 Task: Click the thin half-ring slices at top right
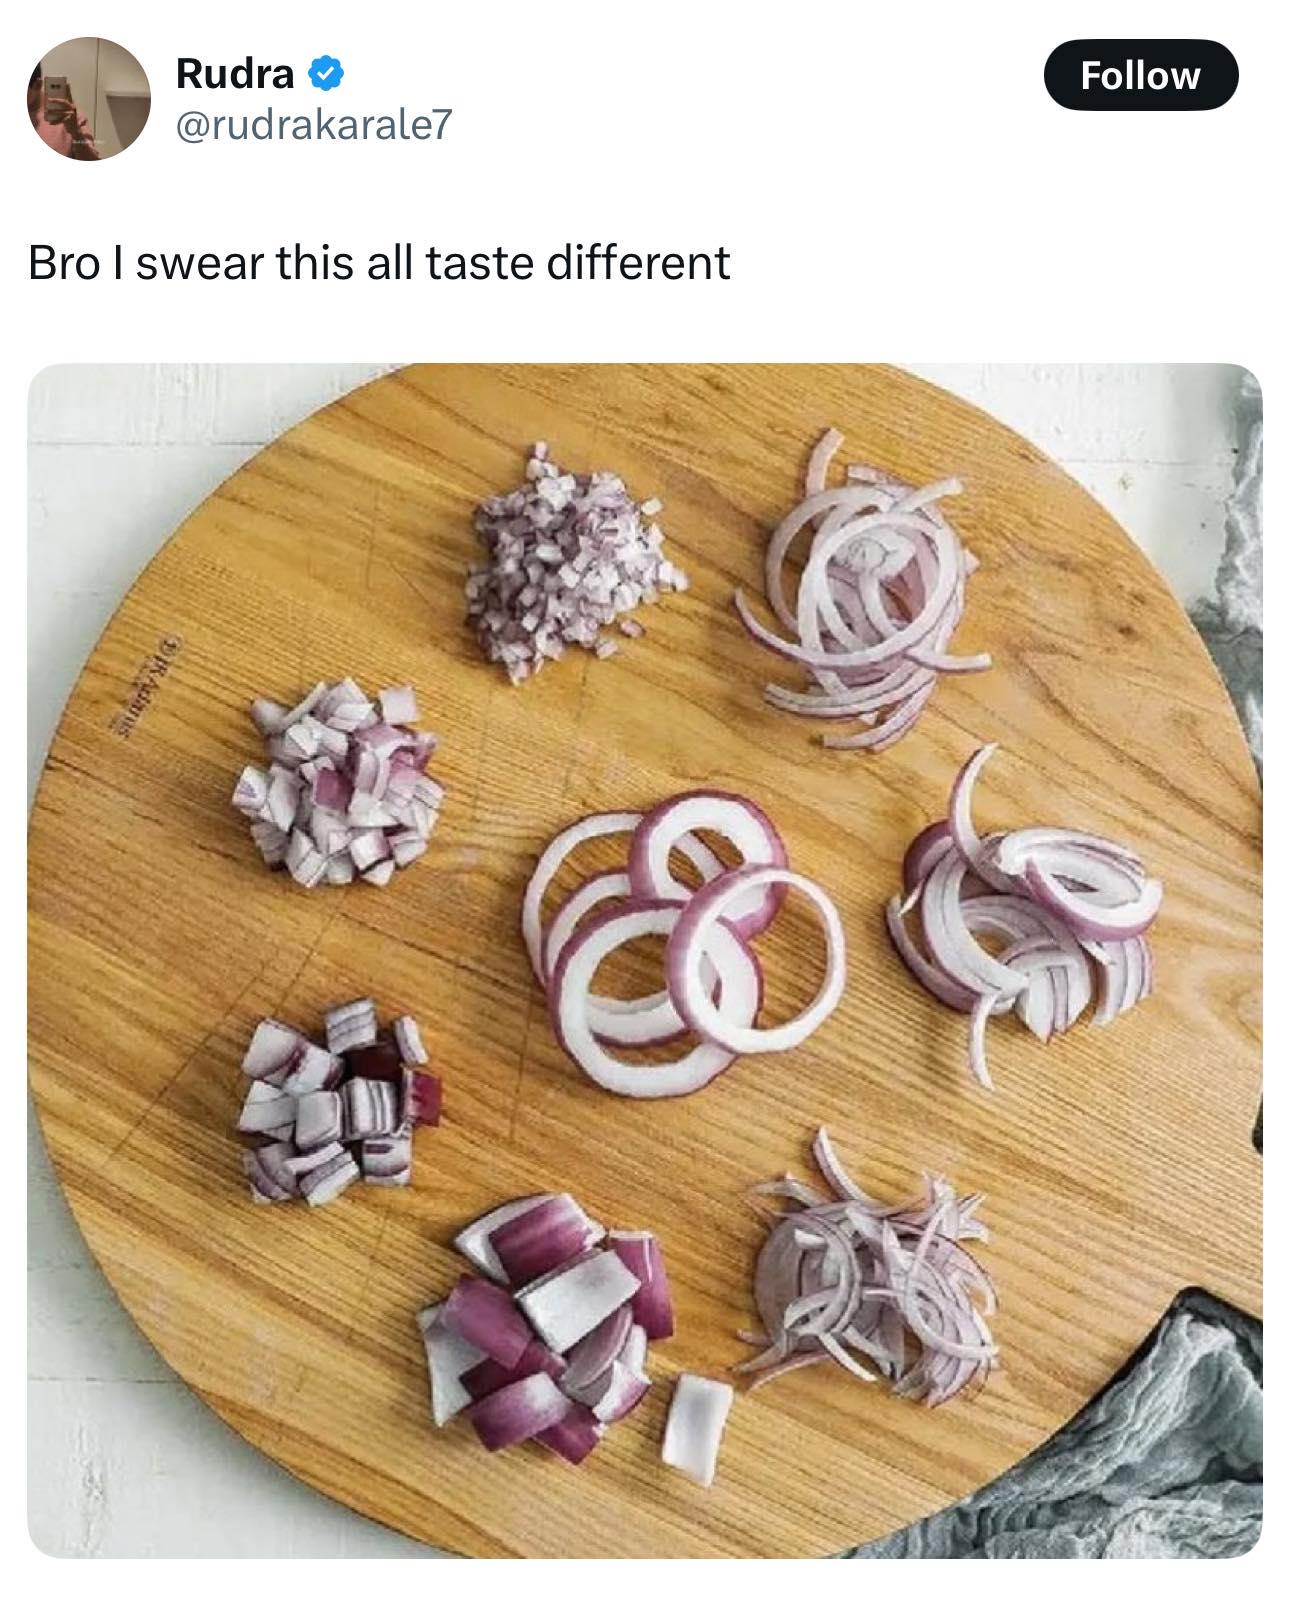(x=864, y=590)
